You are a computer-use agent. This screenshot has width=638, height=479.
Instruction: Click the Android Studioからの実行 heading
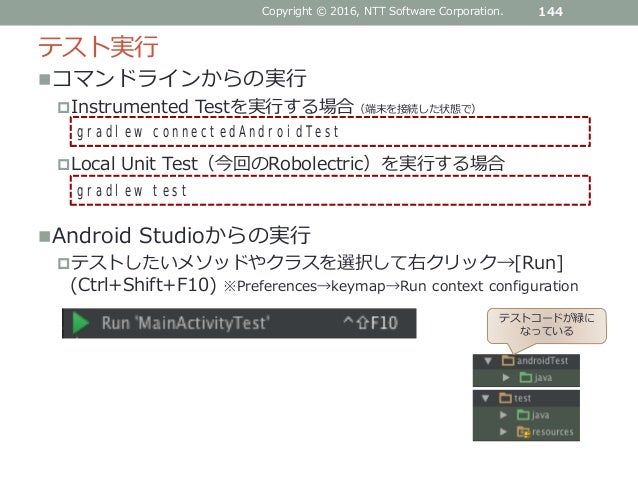pos(181,235)
